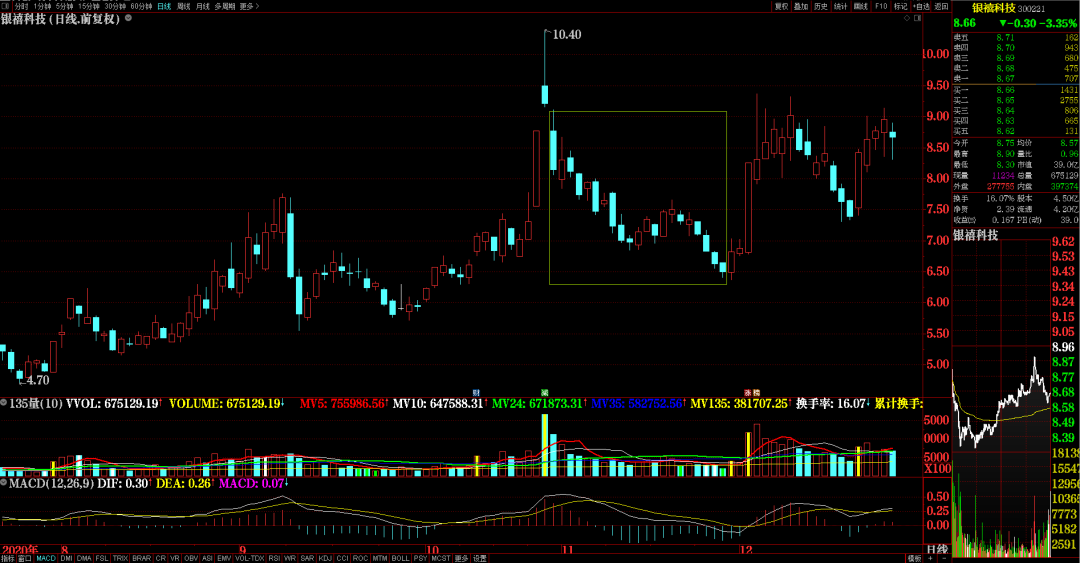Screen dimensions: 1080x563
Task: Select the FSL indicator tab
Action: tap(102, 558)
